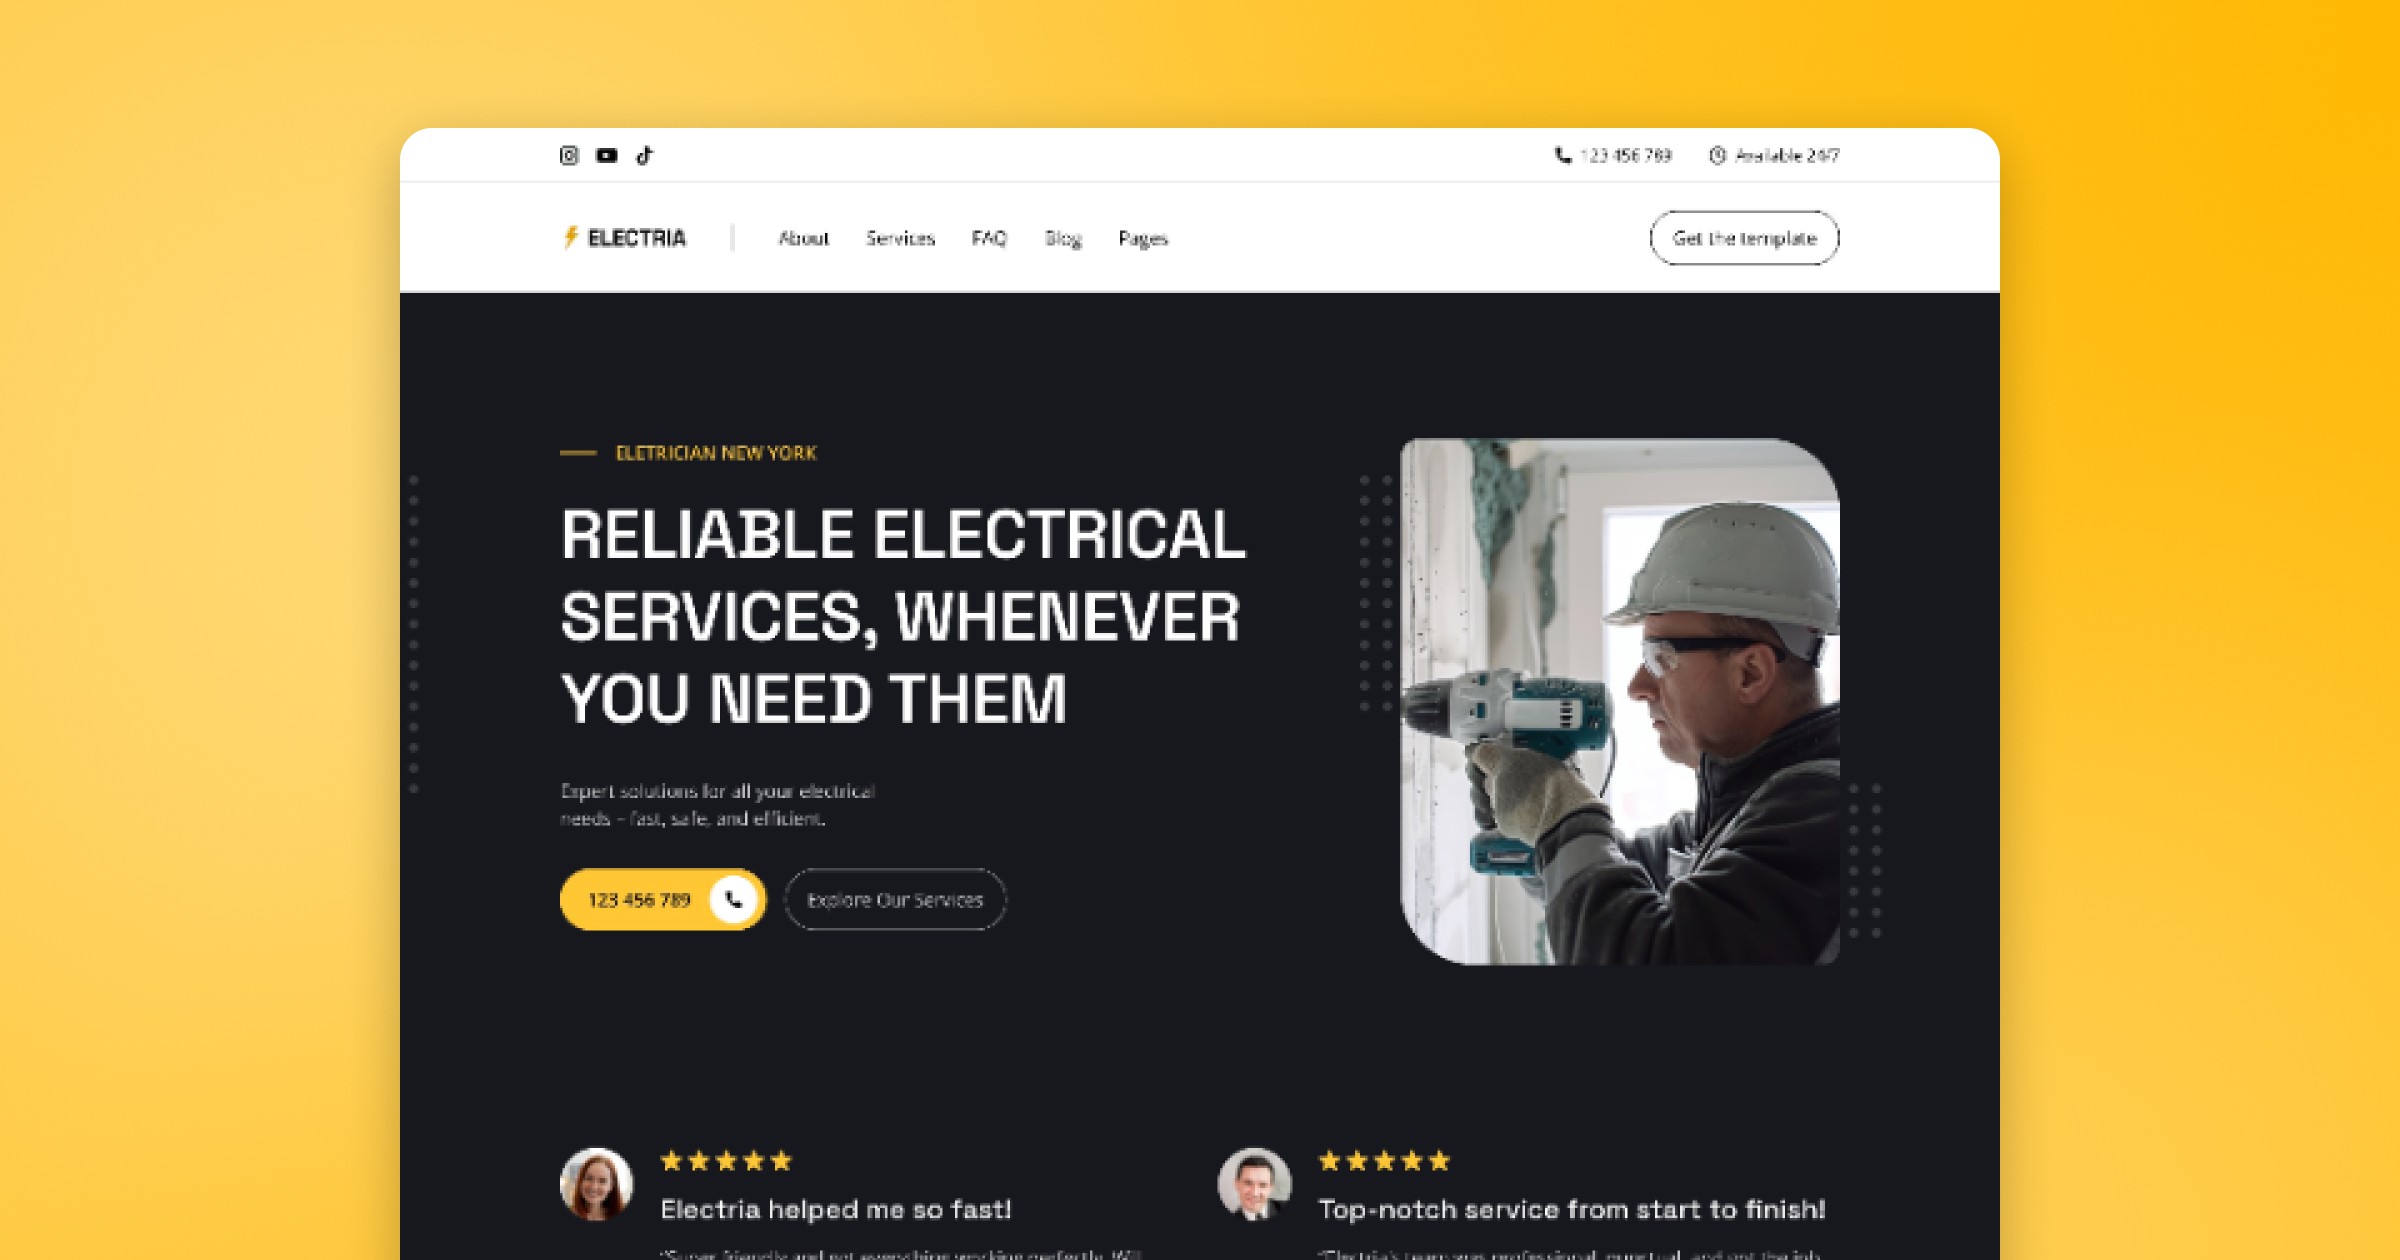
Task: Open the About menu item
Action: coord(804,238)
